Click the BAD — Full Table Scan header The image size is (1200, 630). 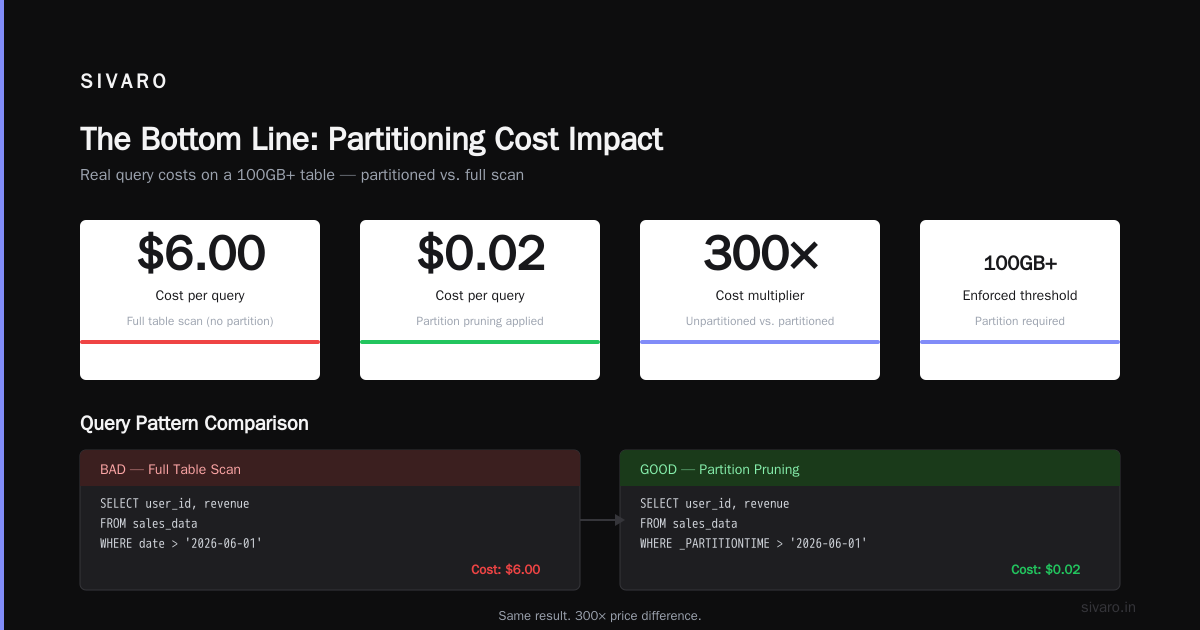[330, 468]
